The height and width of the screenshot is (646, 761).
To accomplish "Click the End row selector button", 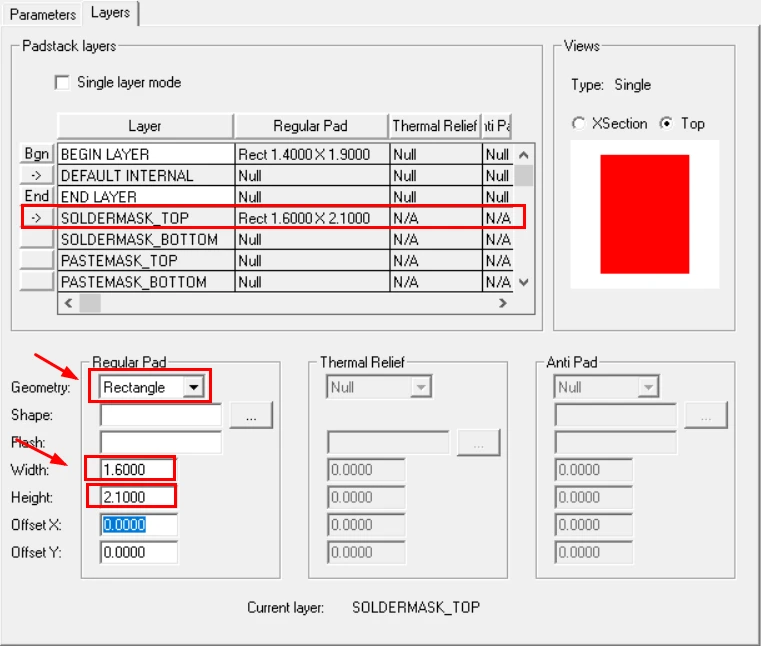I will [37, 196].
